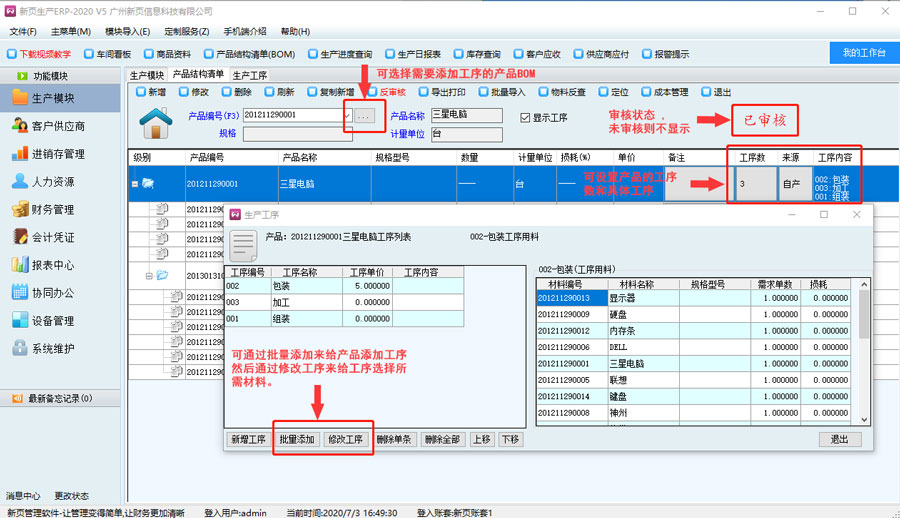This screenshot has width=900, height=518.
Task: Open the 主菜单(M) menu
Action: pos(71,32)
